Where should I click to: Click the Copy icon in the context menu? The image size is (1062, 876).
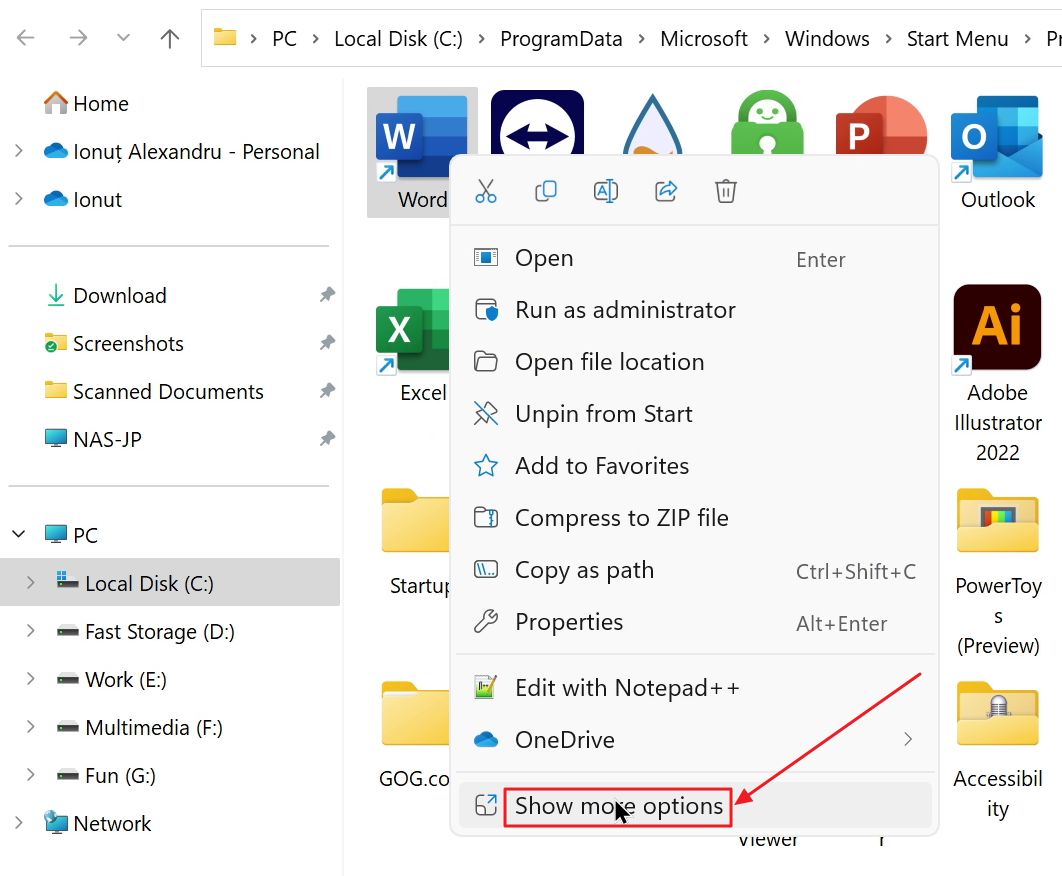pos(546,190)
